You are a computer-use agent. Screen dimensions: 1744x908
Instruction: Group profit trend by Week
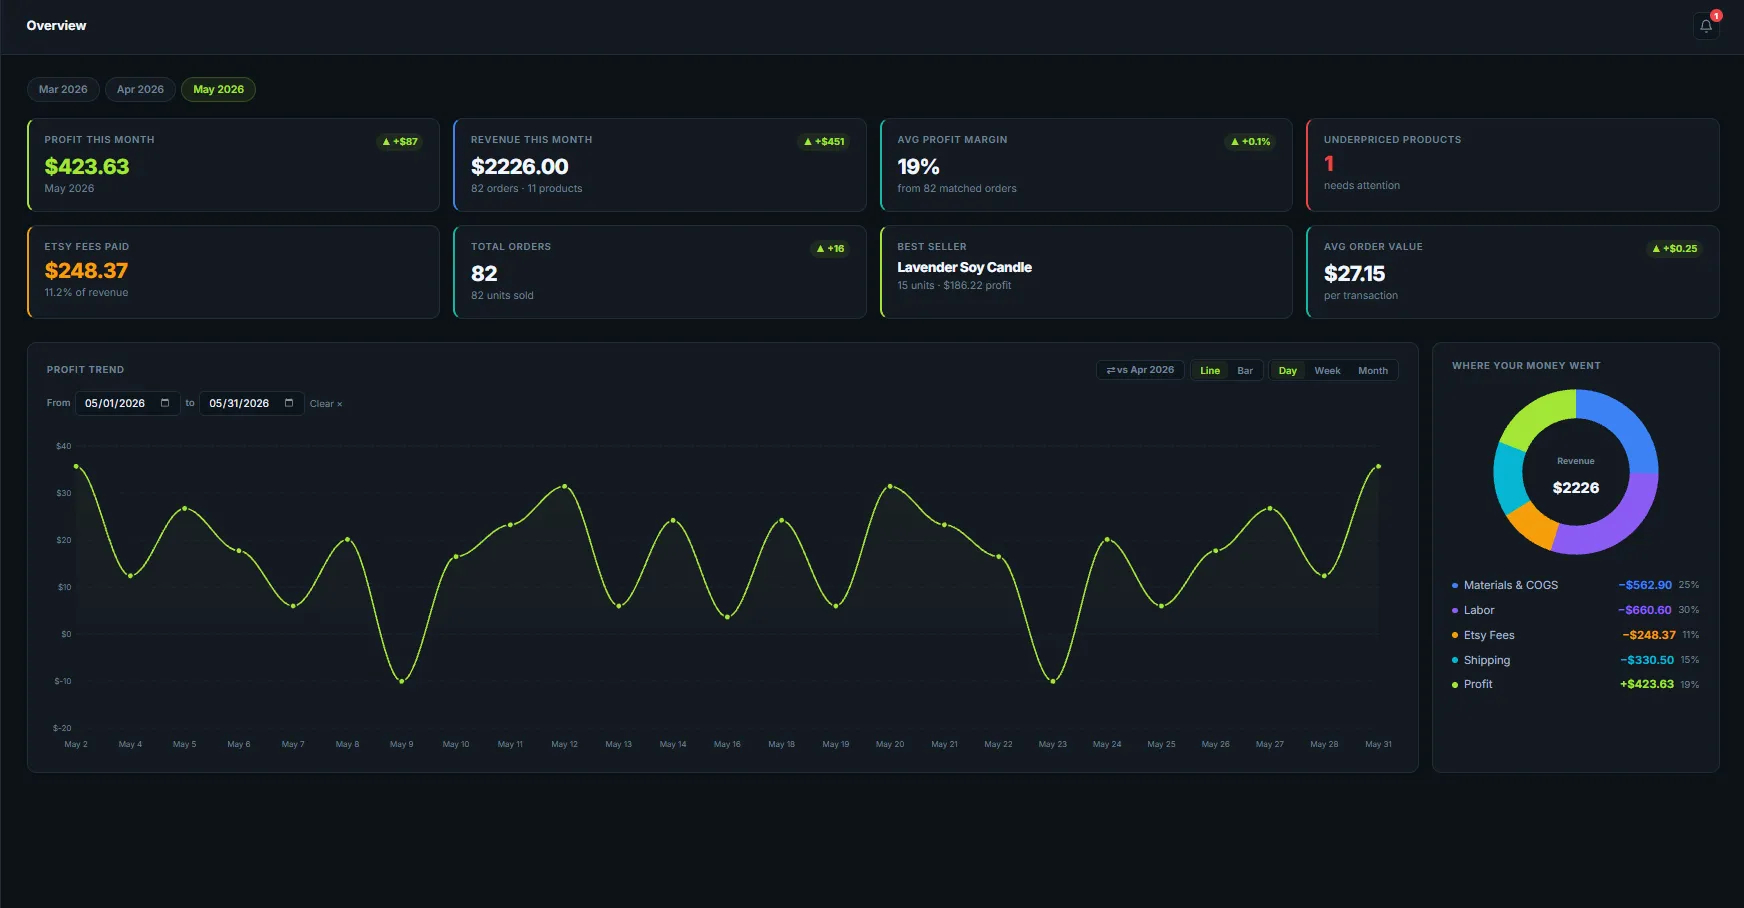point(1327,370)
